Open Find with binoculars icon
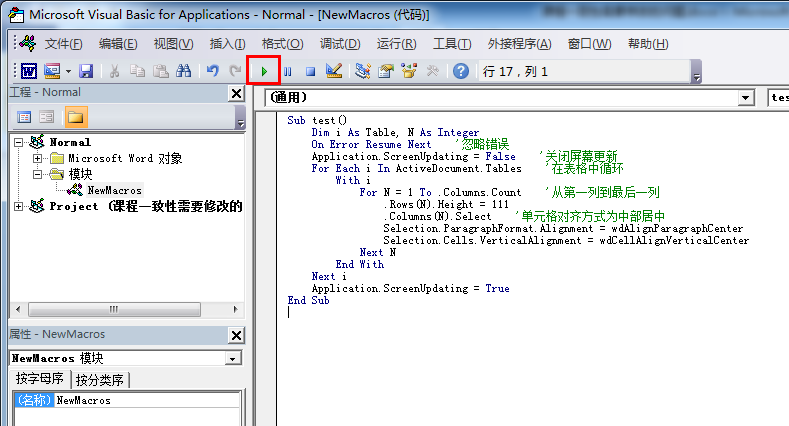This screenshot has height=426, width=789. [184, 71]
